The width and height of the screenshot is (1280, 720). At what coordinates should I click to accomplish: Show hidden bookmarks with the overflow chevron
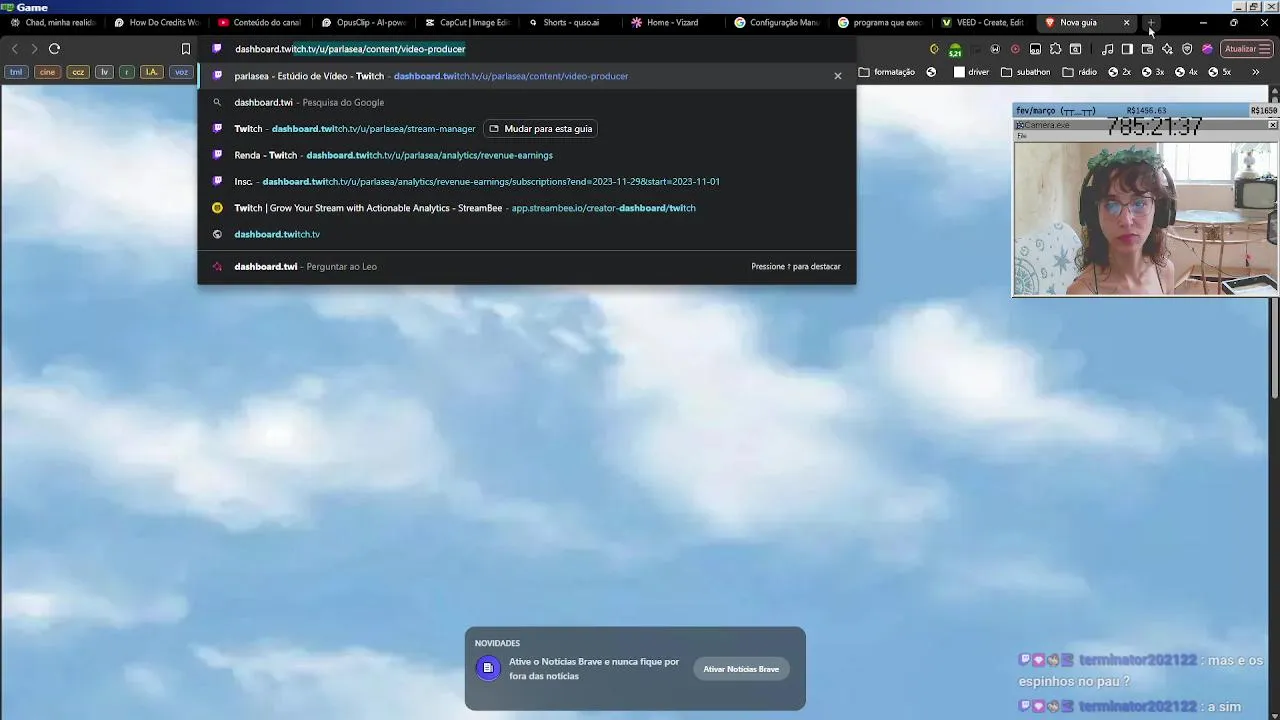pos(1255,72)
